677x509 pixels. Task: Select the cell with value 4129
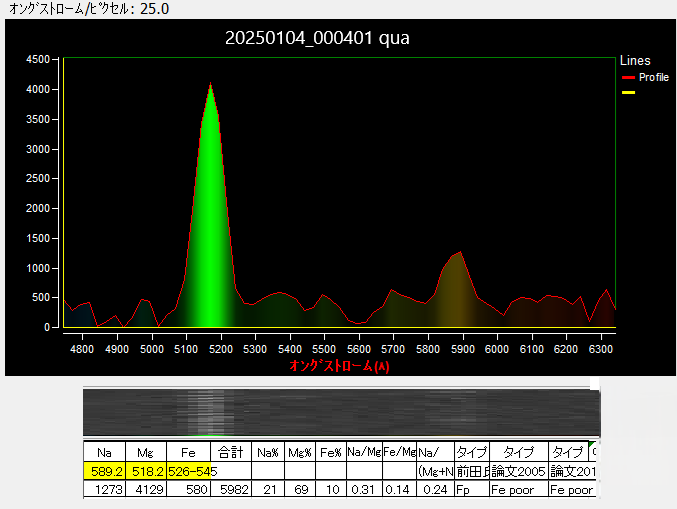click(x=147, y=489)
